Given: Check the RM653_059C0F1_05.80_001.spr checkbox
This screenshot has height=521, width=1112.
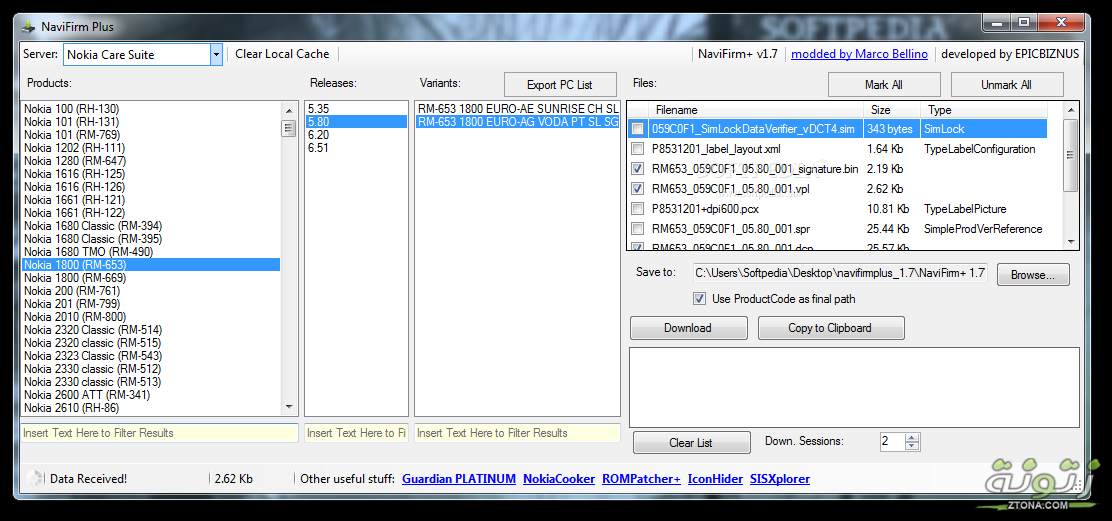Looking at the screenshot, I should click(638, 229).
